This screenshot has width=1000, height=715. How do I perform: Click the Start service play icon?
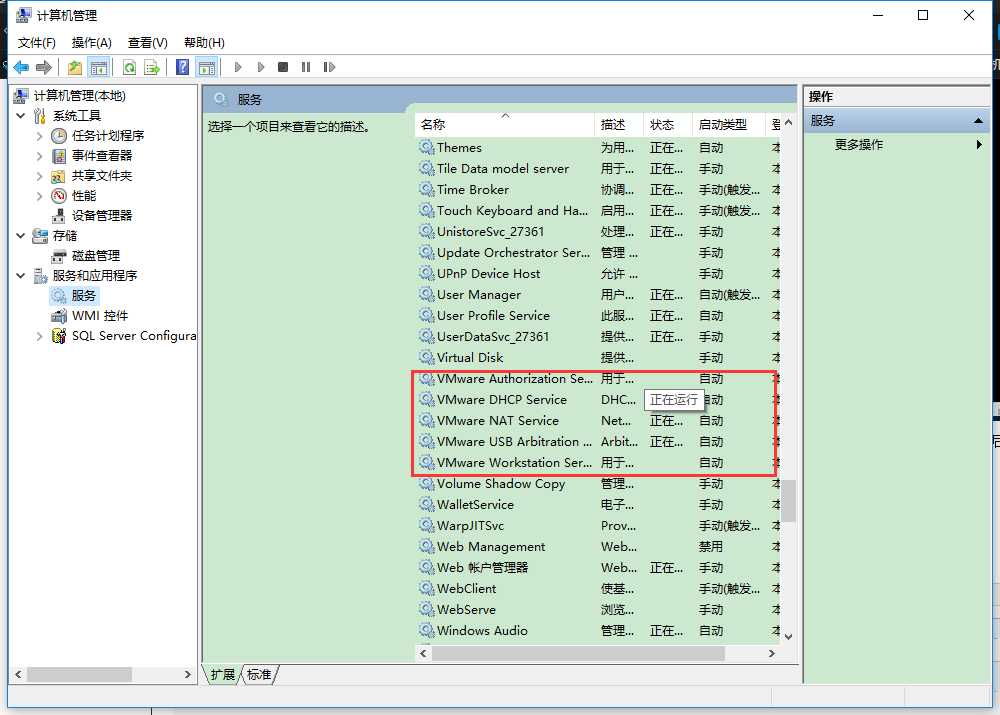pyautogui.click(x=238, y=67)
